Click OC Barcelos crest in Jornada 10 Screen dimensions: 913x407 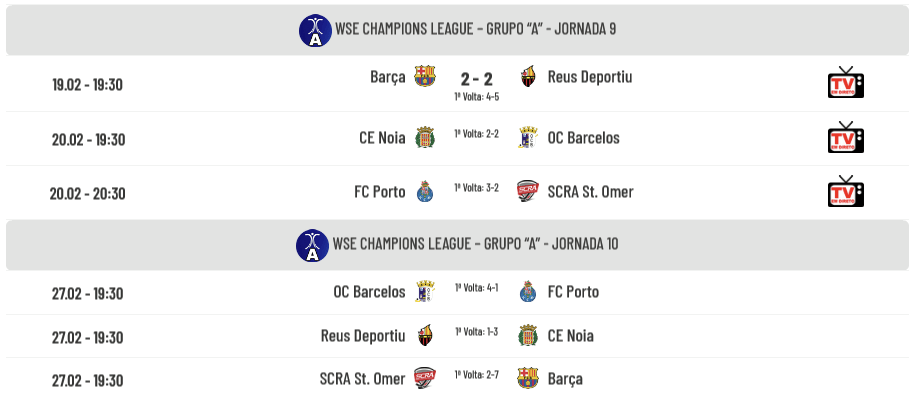tap(424, 291)
